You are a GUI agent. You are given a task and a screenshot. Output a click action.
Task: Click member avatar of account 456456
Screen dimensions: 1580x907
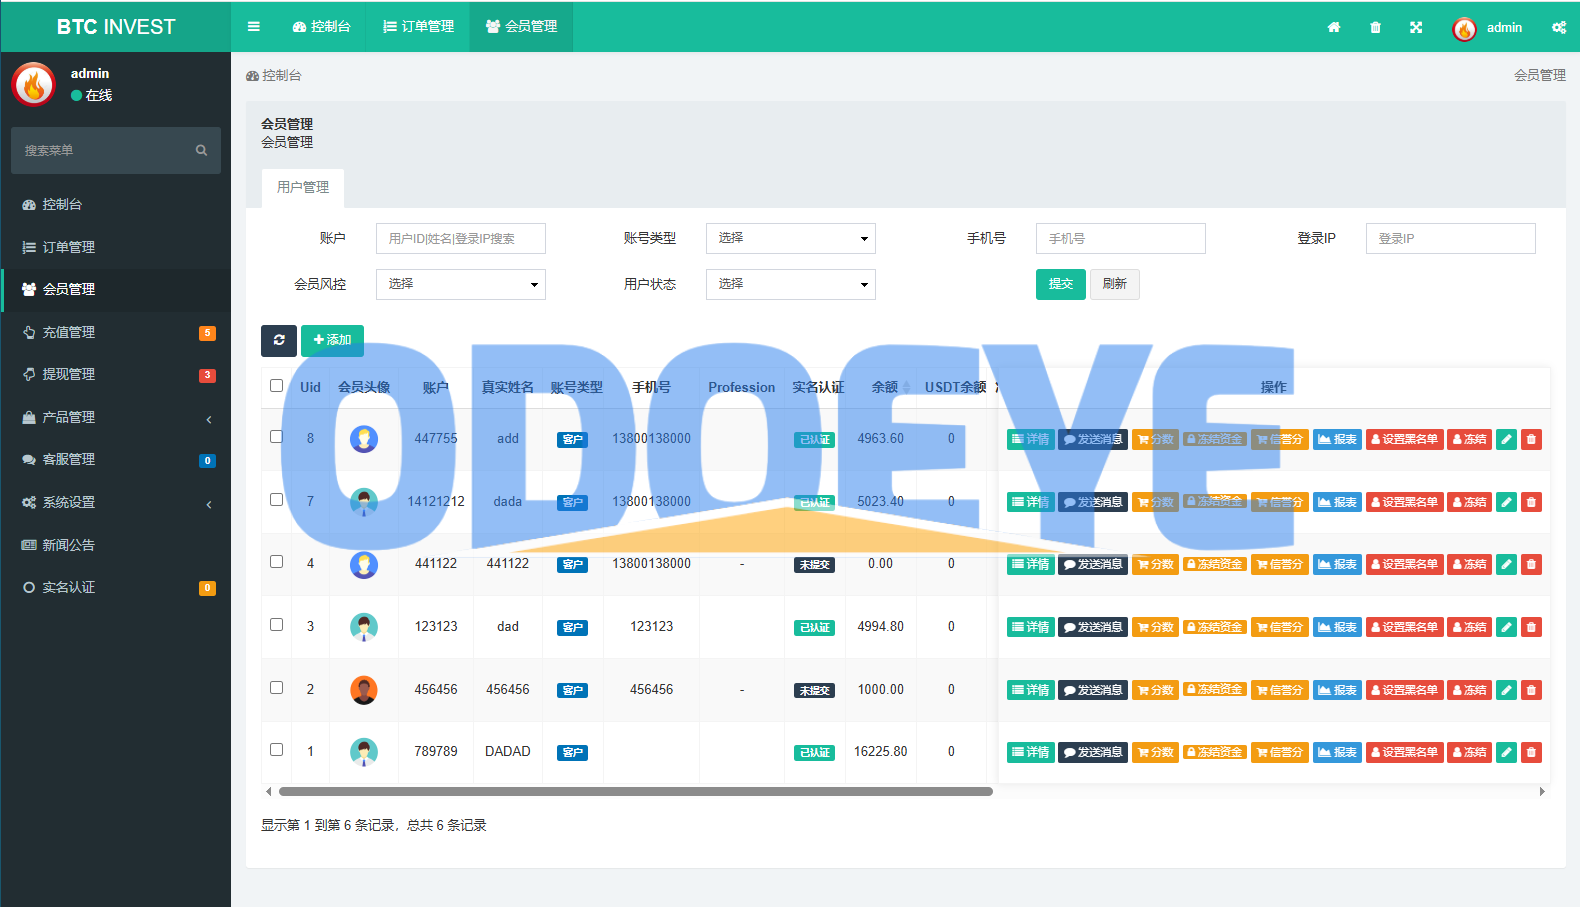coord(364,690)
